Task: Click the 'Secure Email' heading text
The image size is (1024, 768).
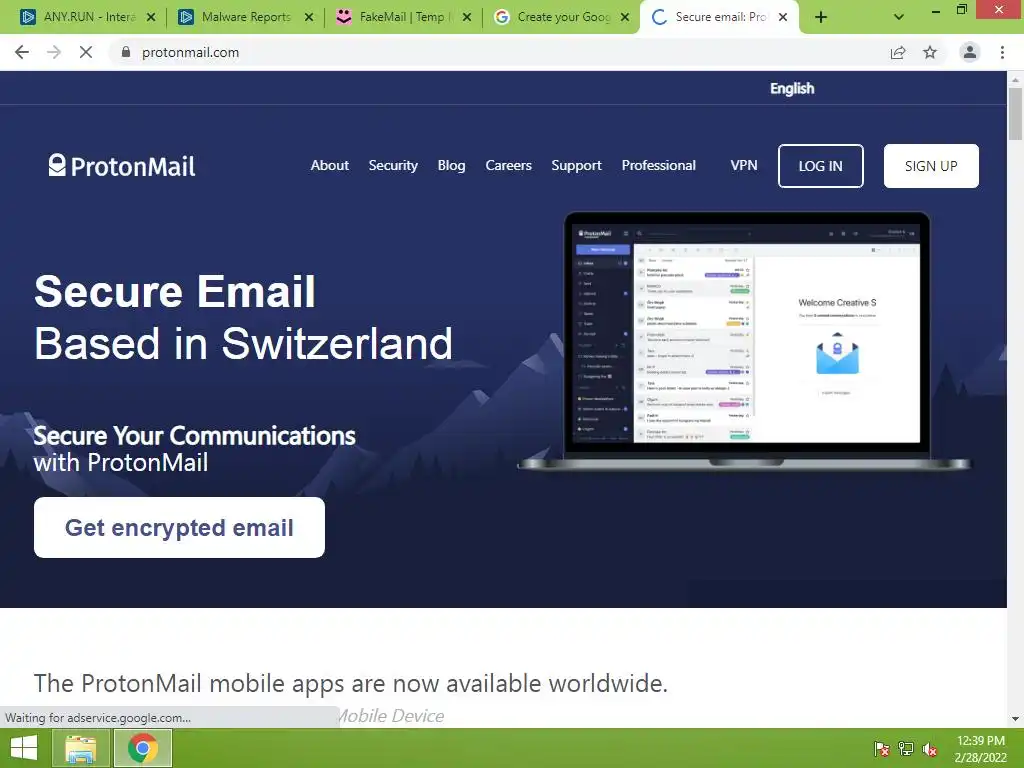Action: click(175, 291)
